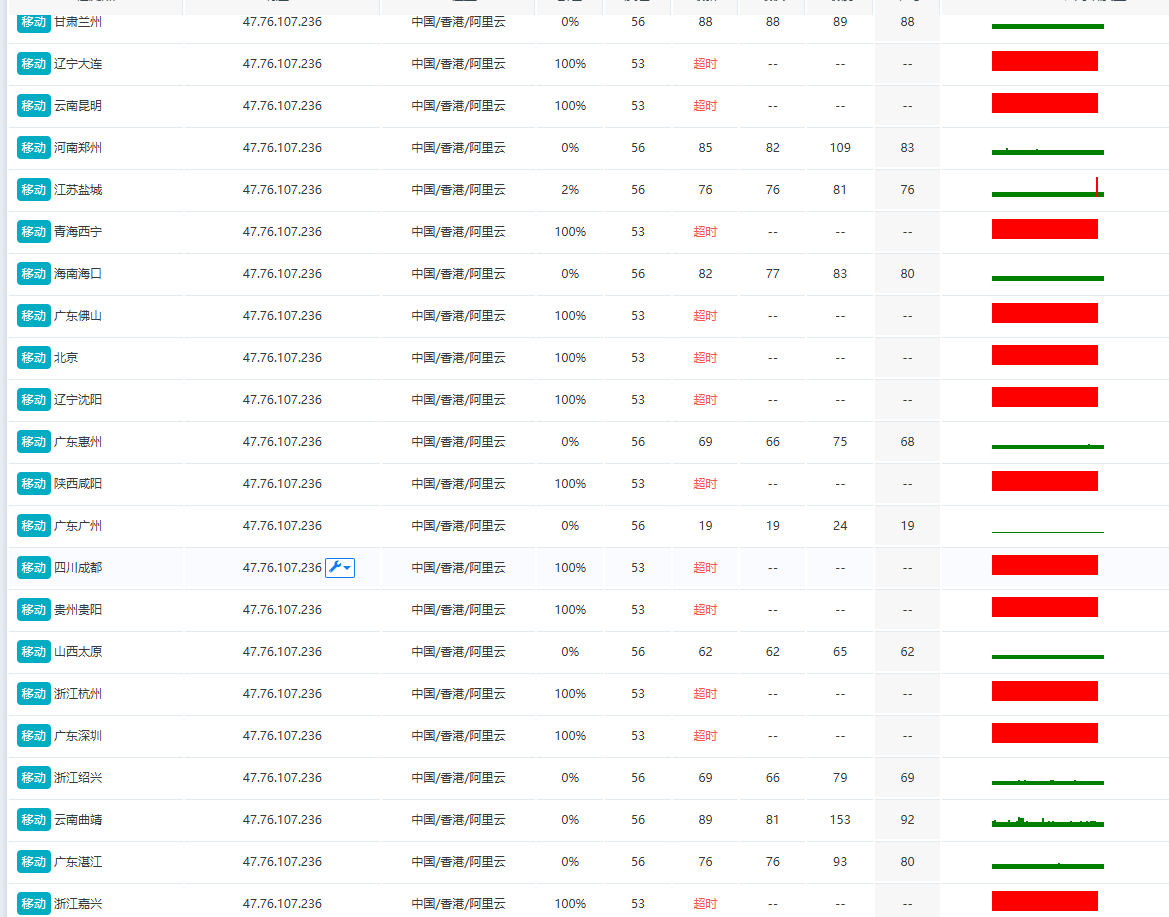Click the 移动 badge for 广东湛江
Image resolution: width=1169 pixels, height=917 pixels.
click(34, 862)
